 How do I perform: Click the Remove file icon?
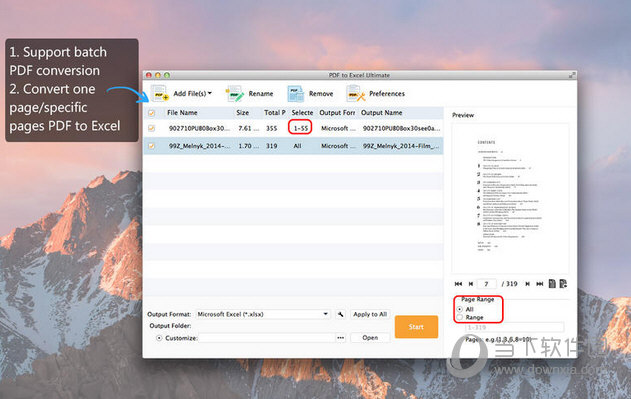pyautogui.click(x=296, y=93)
